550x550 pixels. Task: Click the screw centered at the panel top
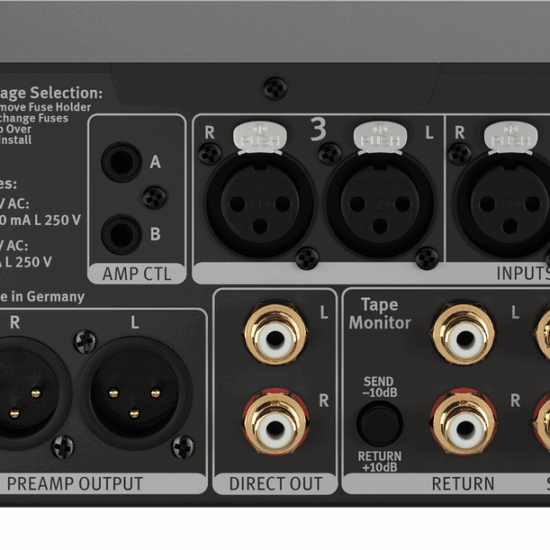[275, 88]
